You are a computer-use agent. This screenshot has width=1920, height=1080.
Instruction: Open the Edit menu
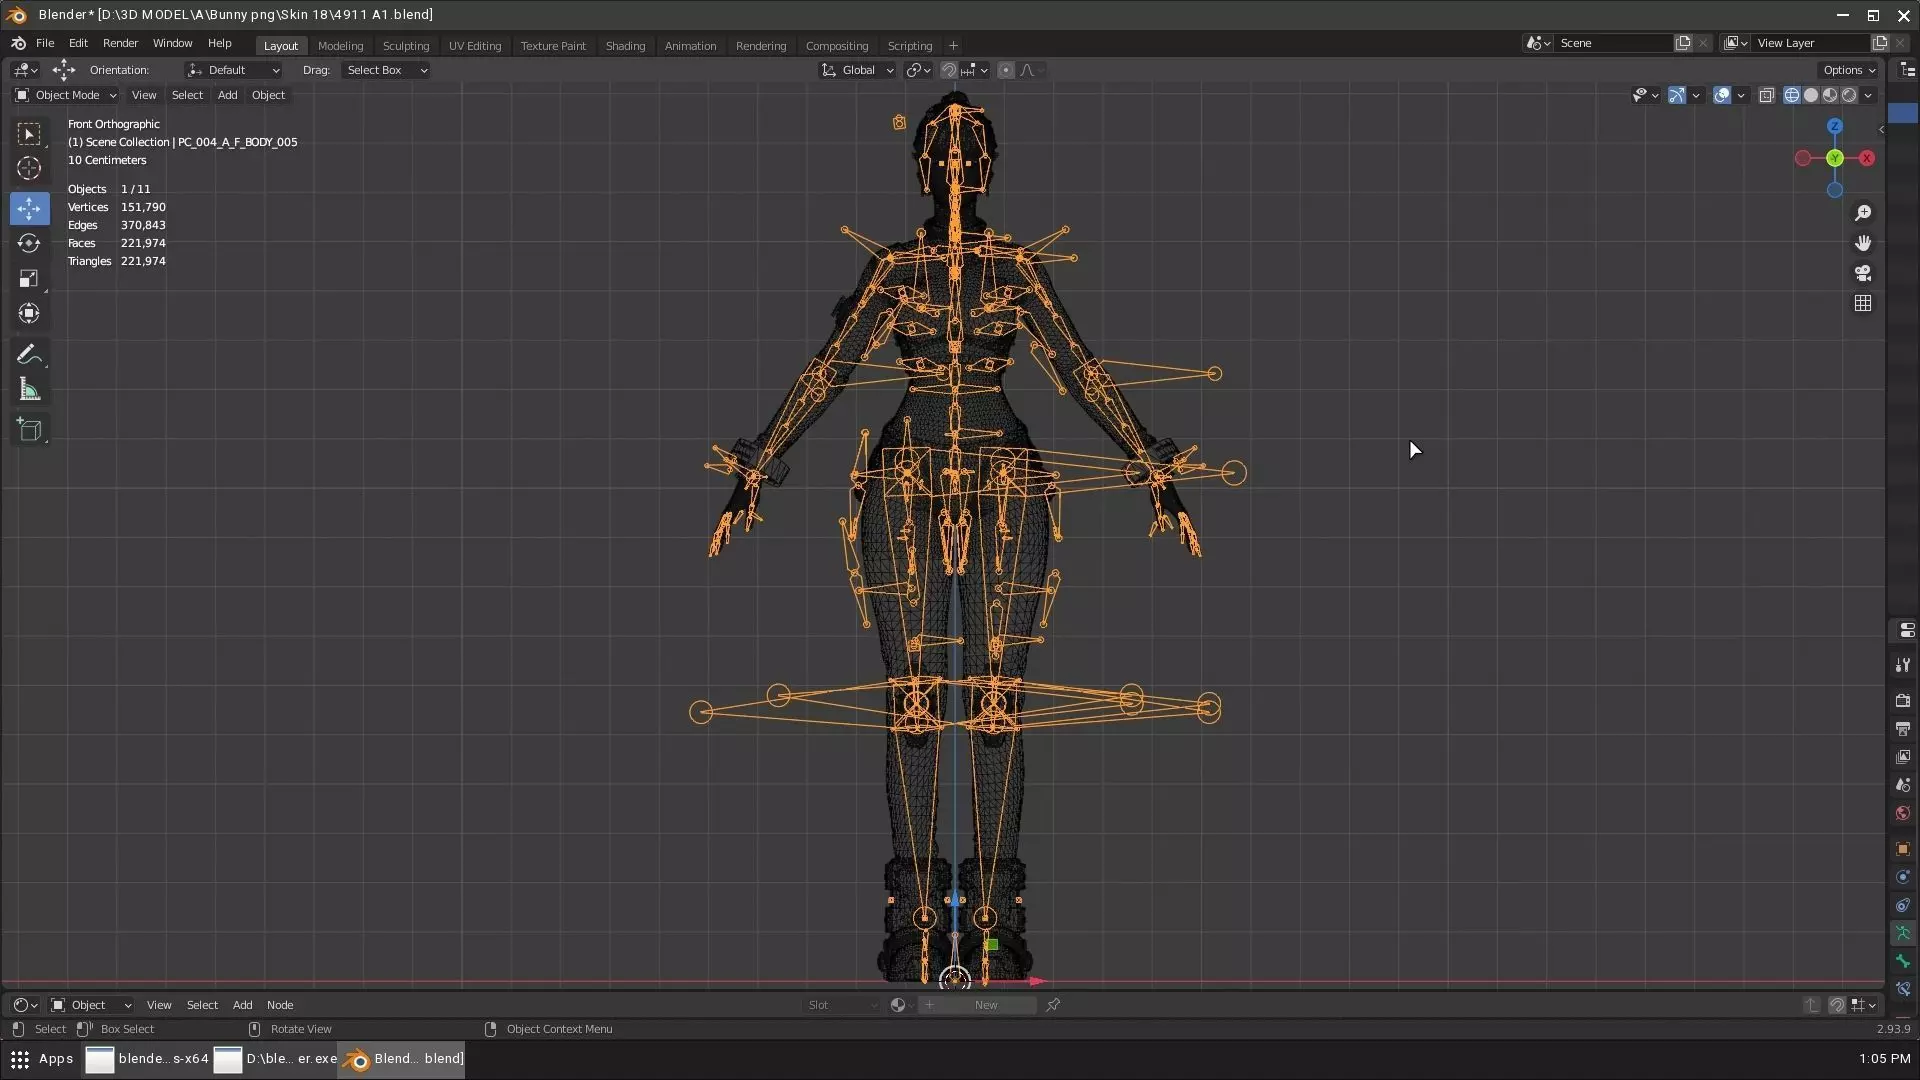click(x=78, y=43)
